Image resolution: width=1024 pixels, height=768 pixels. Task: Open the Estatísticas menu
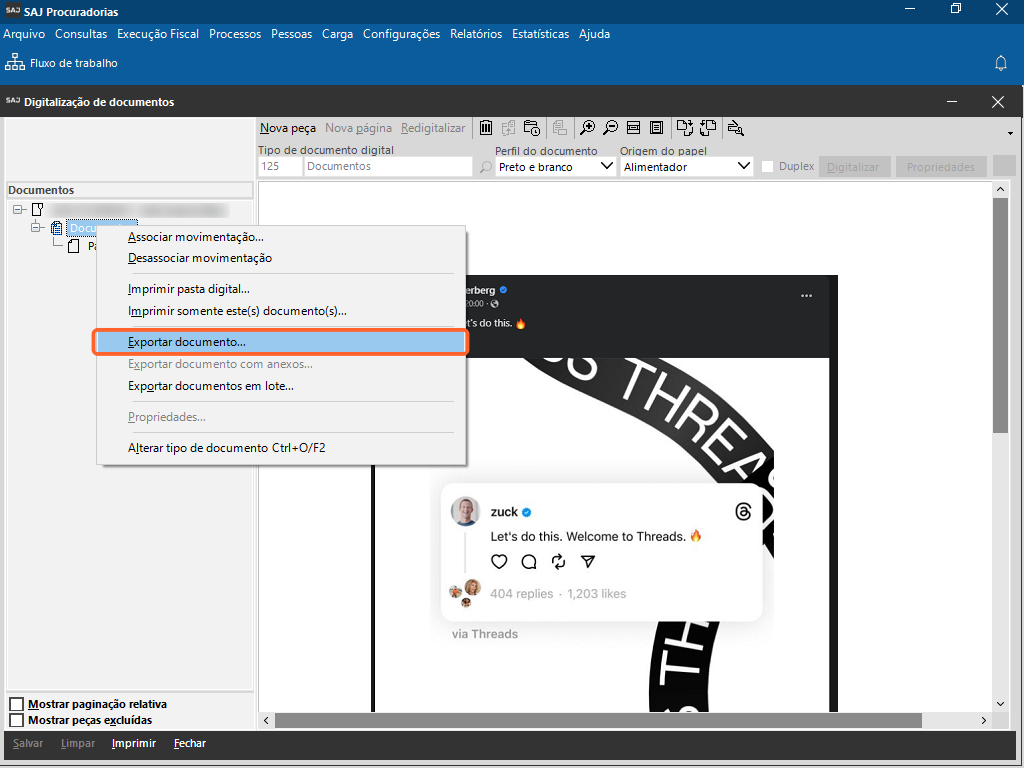coord(540,34)
